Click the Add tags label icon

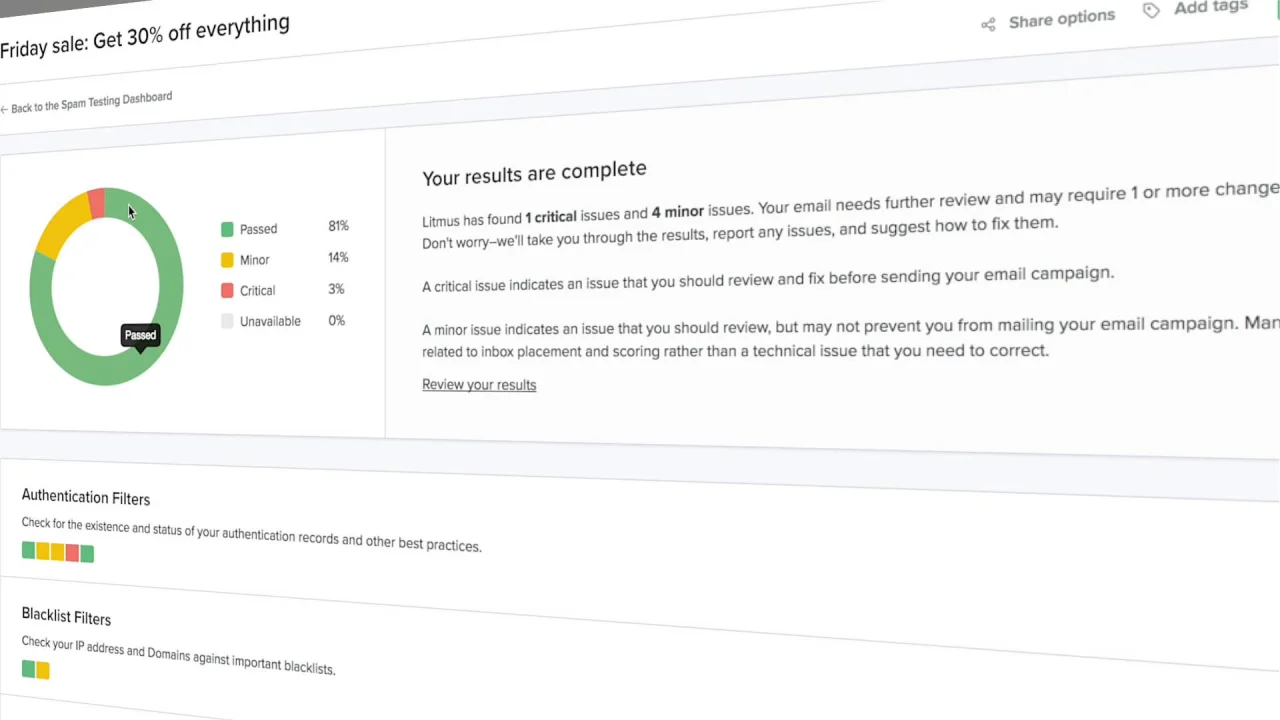[x=1152, y=10]
